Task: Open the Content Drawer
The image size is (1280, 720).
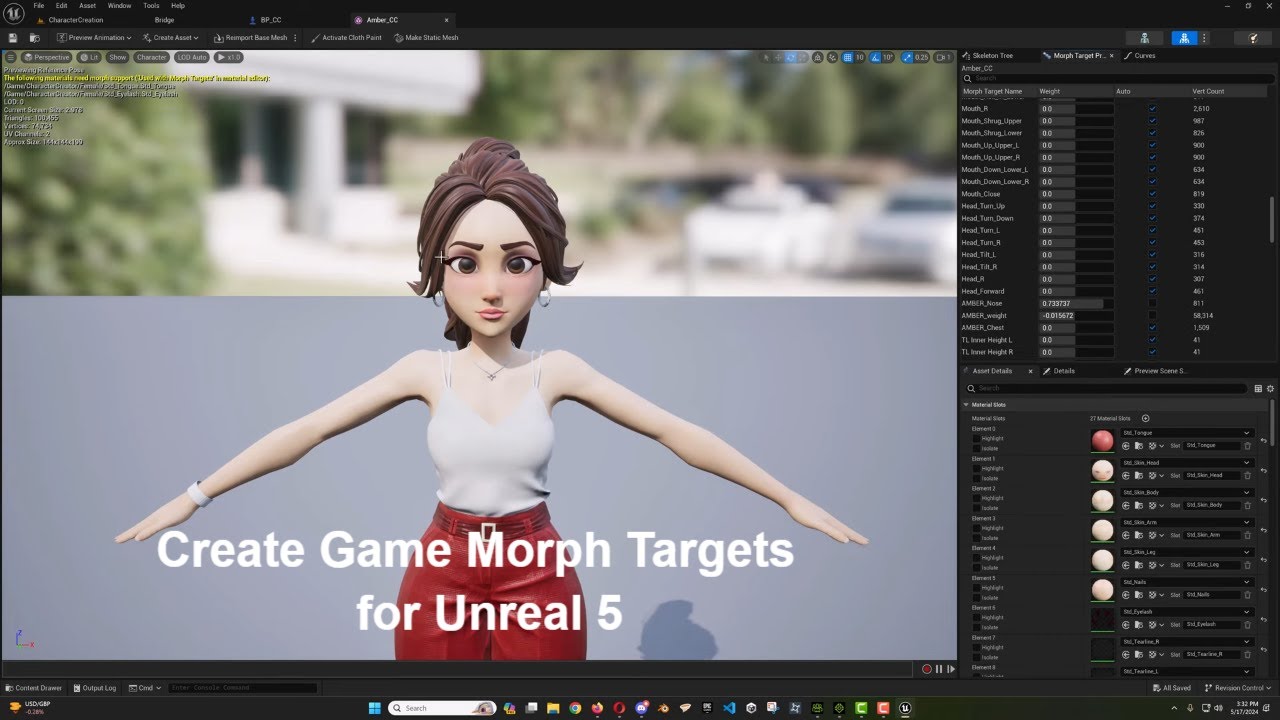Action: coord(33,688)
